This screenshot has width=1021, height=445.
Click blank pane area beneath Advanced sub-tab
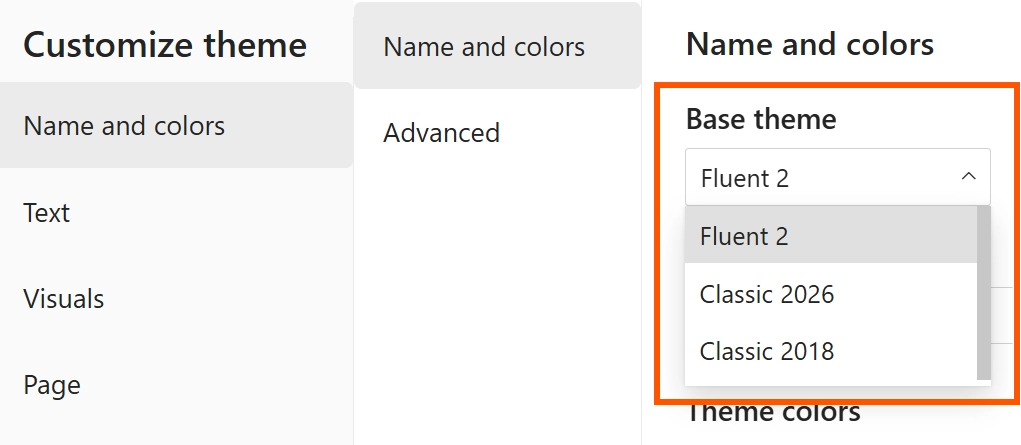point(497,300)
